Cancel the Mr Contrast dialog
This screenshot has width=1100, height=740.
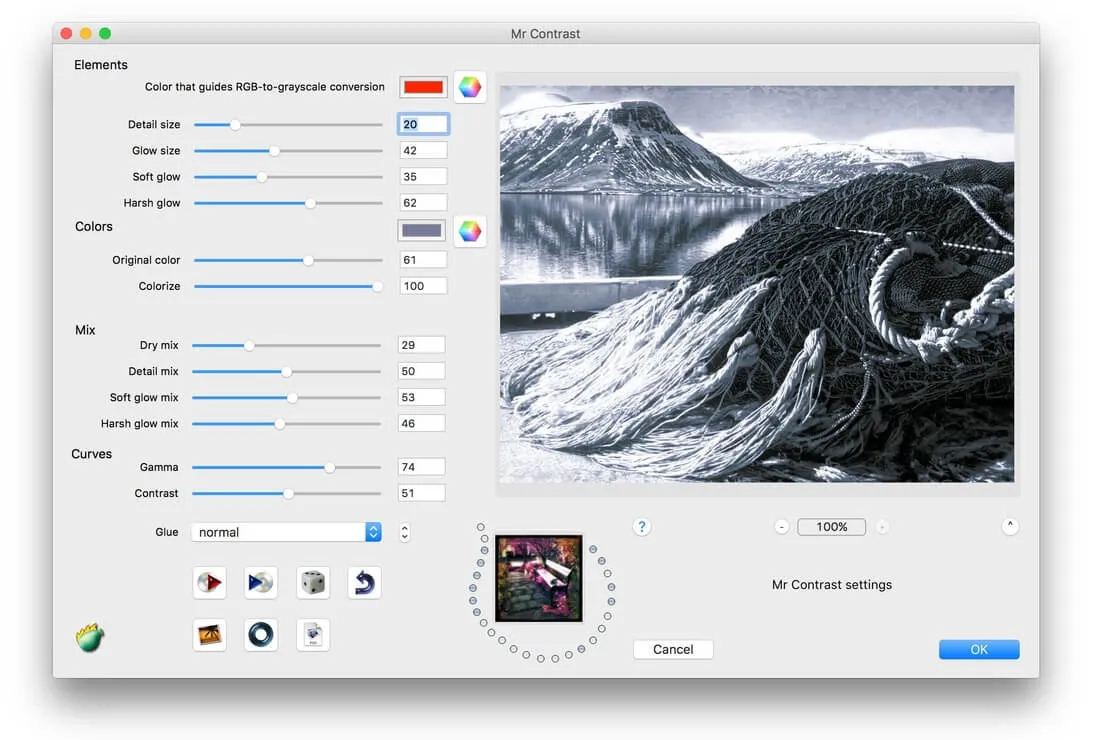[x=672, y=649]
